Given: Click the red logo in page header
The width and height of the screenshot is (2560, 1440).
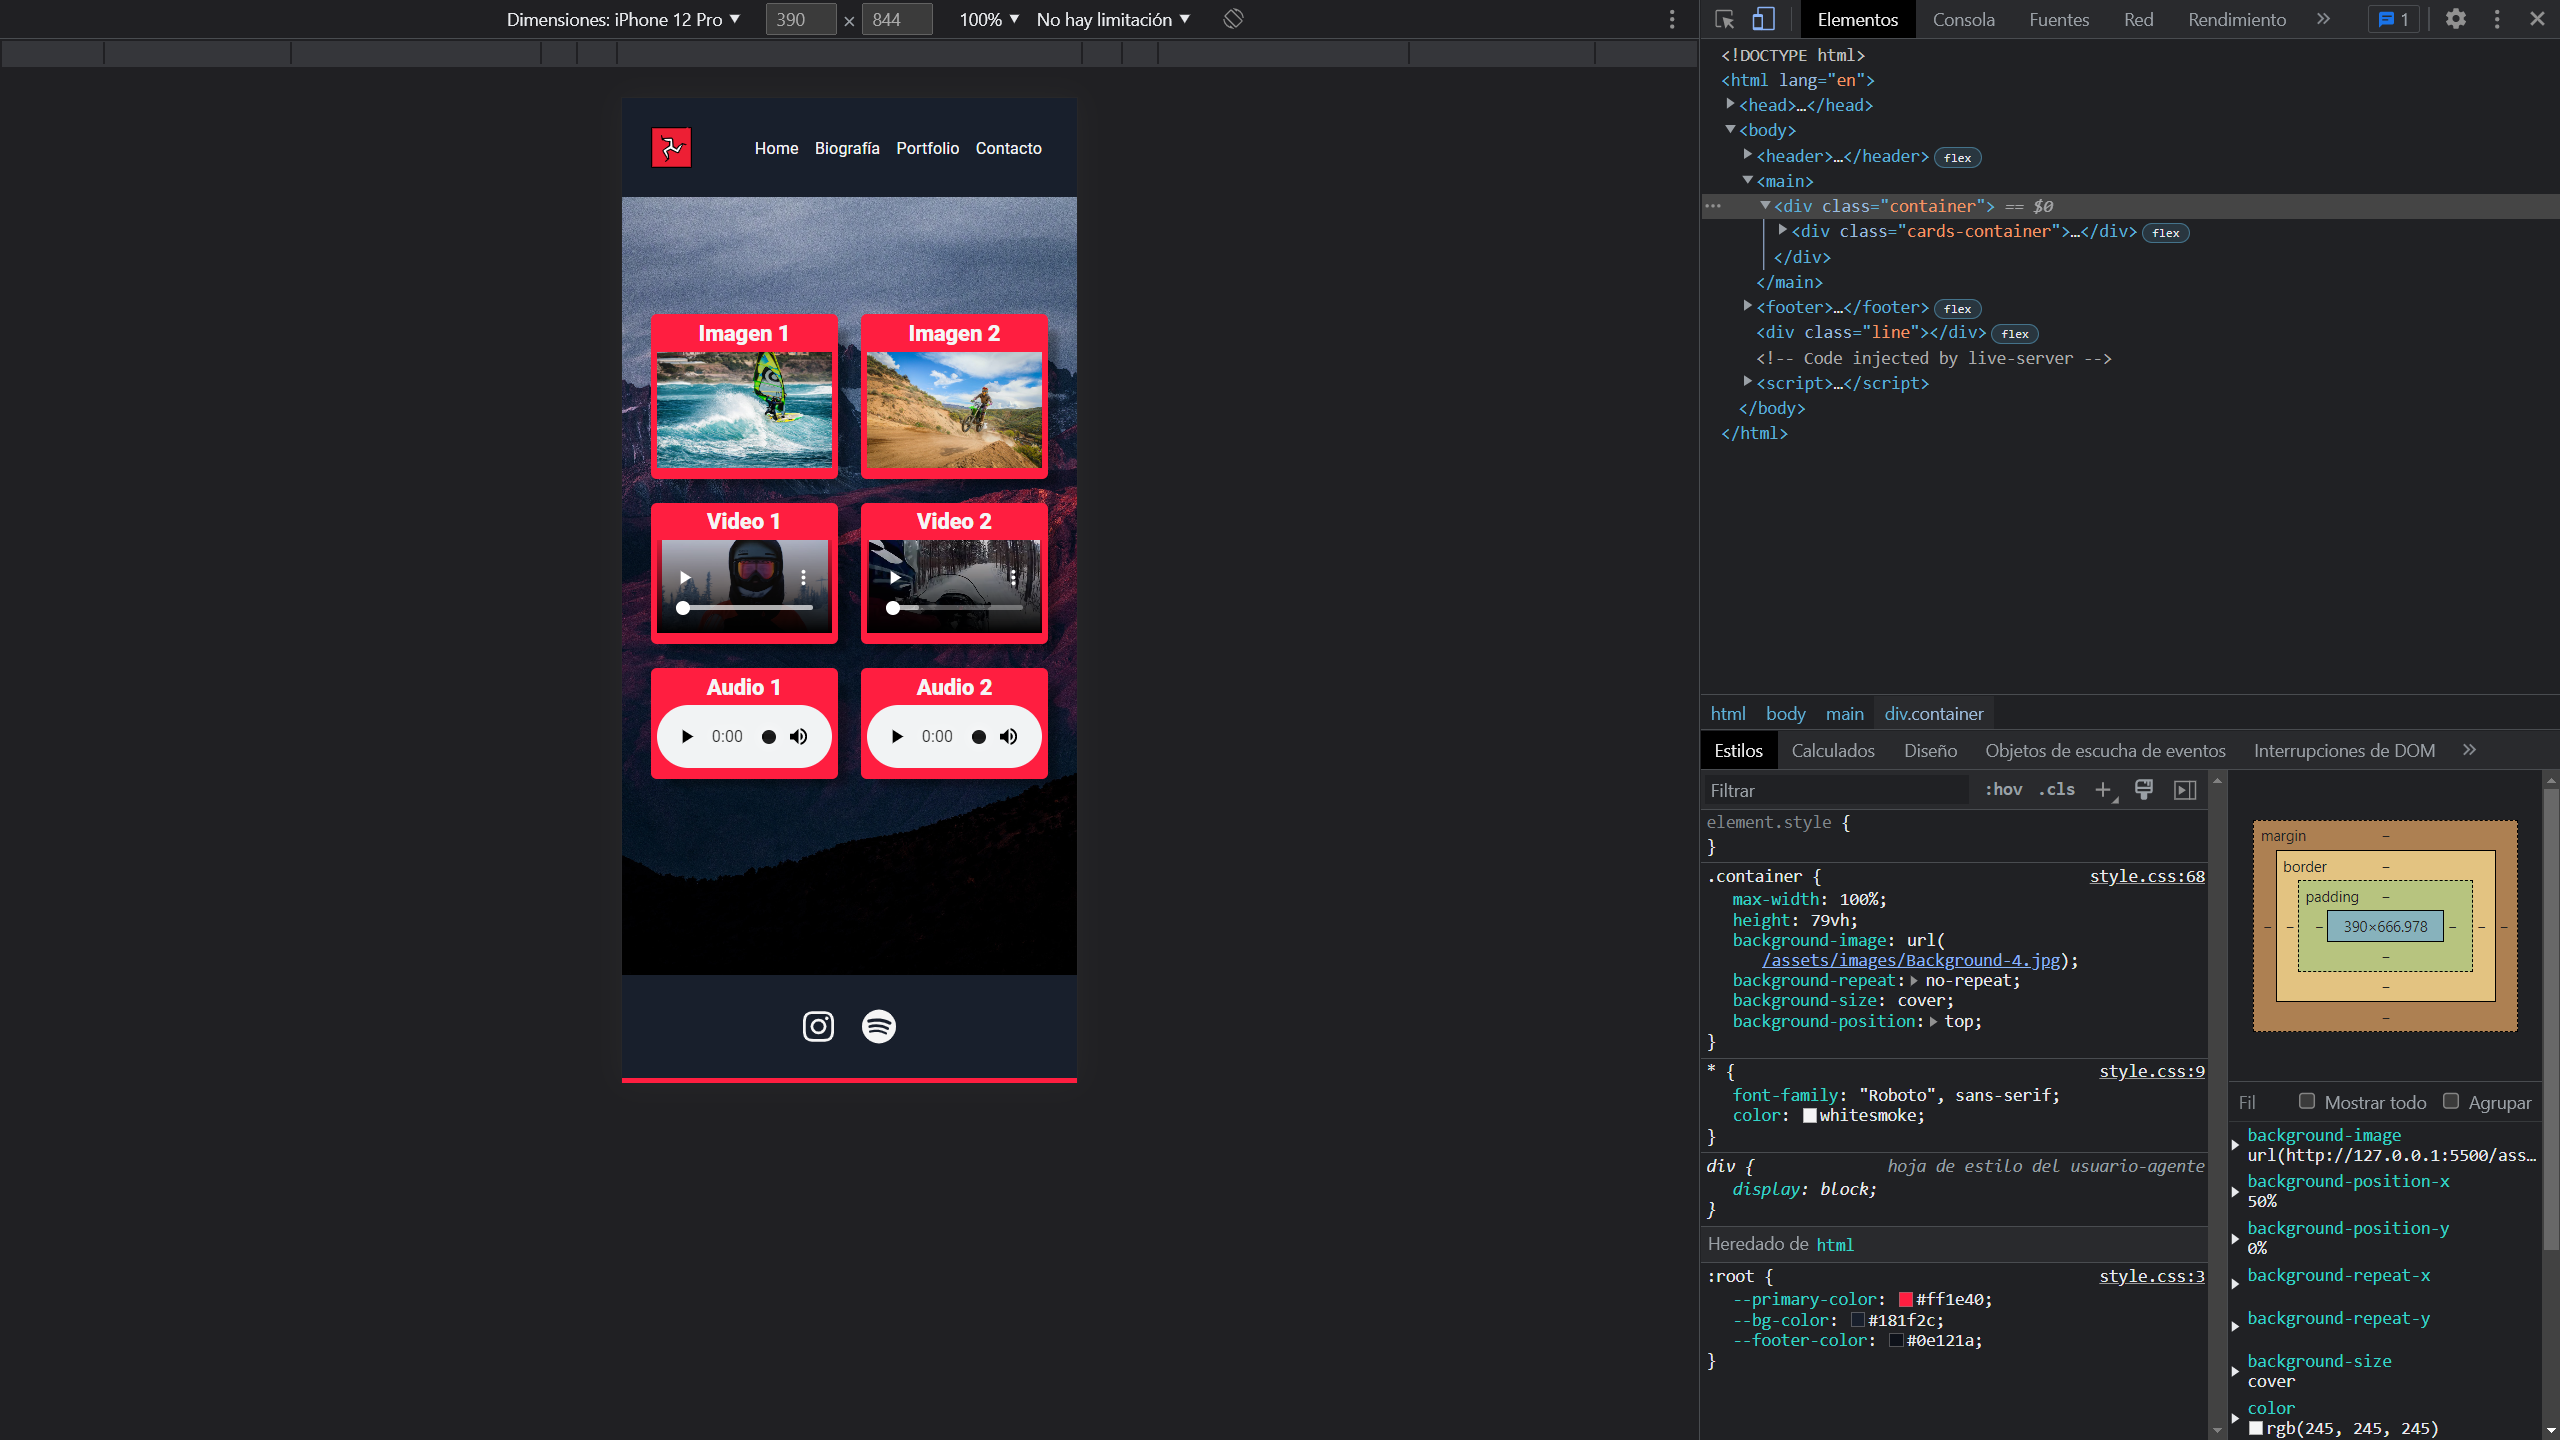Looking at the screenshot, I should (671, 148).
